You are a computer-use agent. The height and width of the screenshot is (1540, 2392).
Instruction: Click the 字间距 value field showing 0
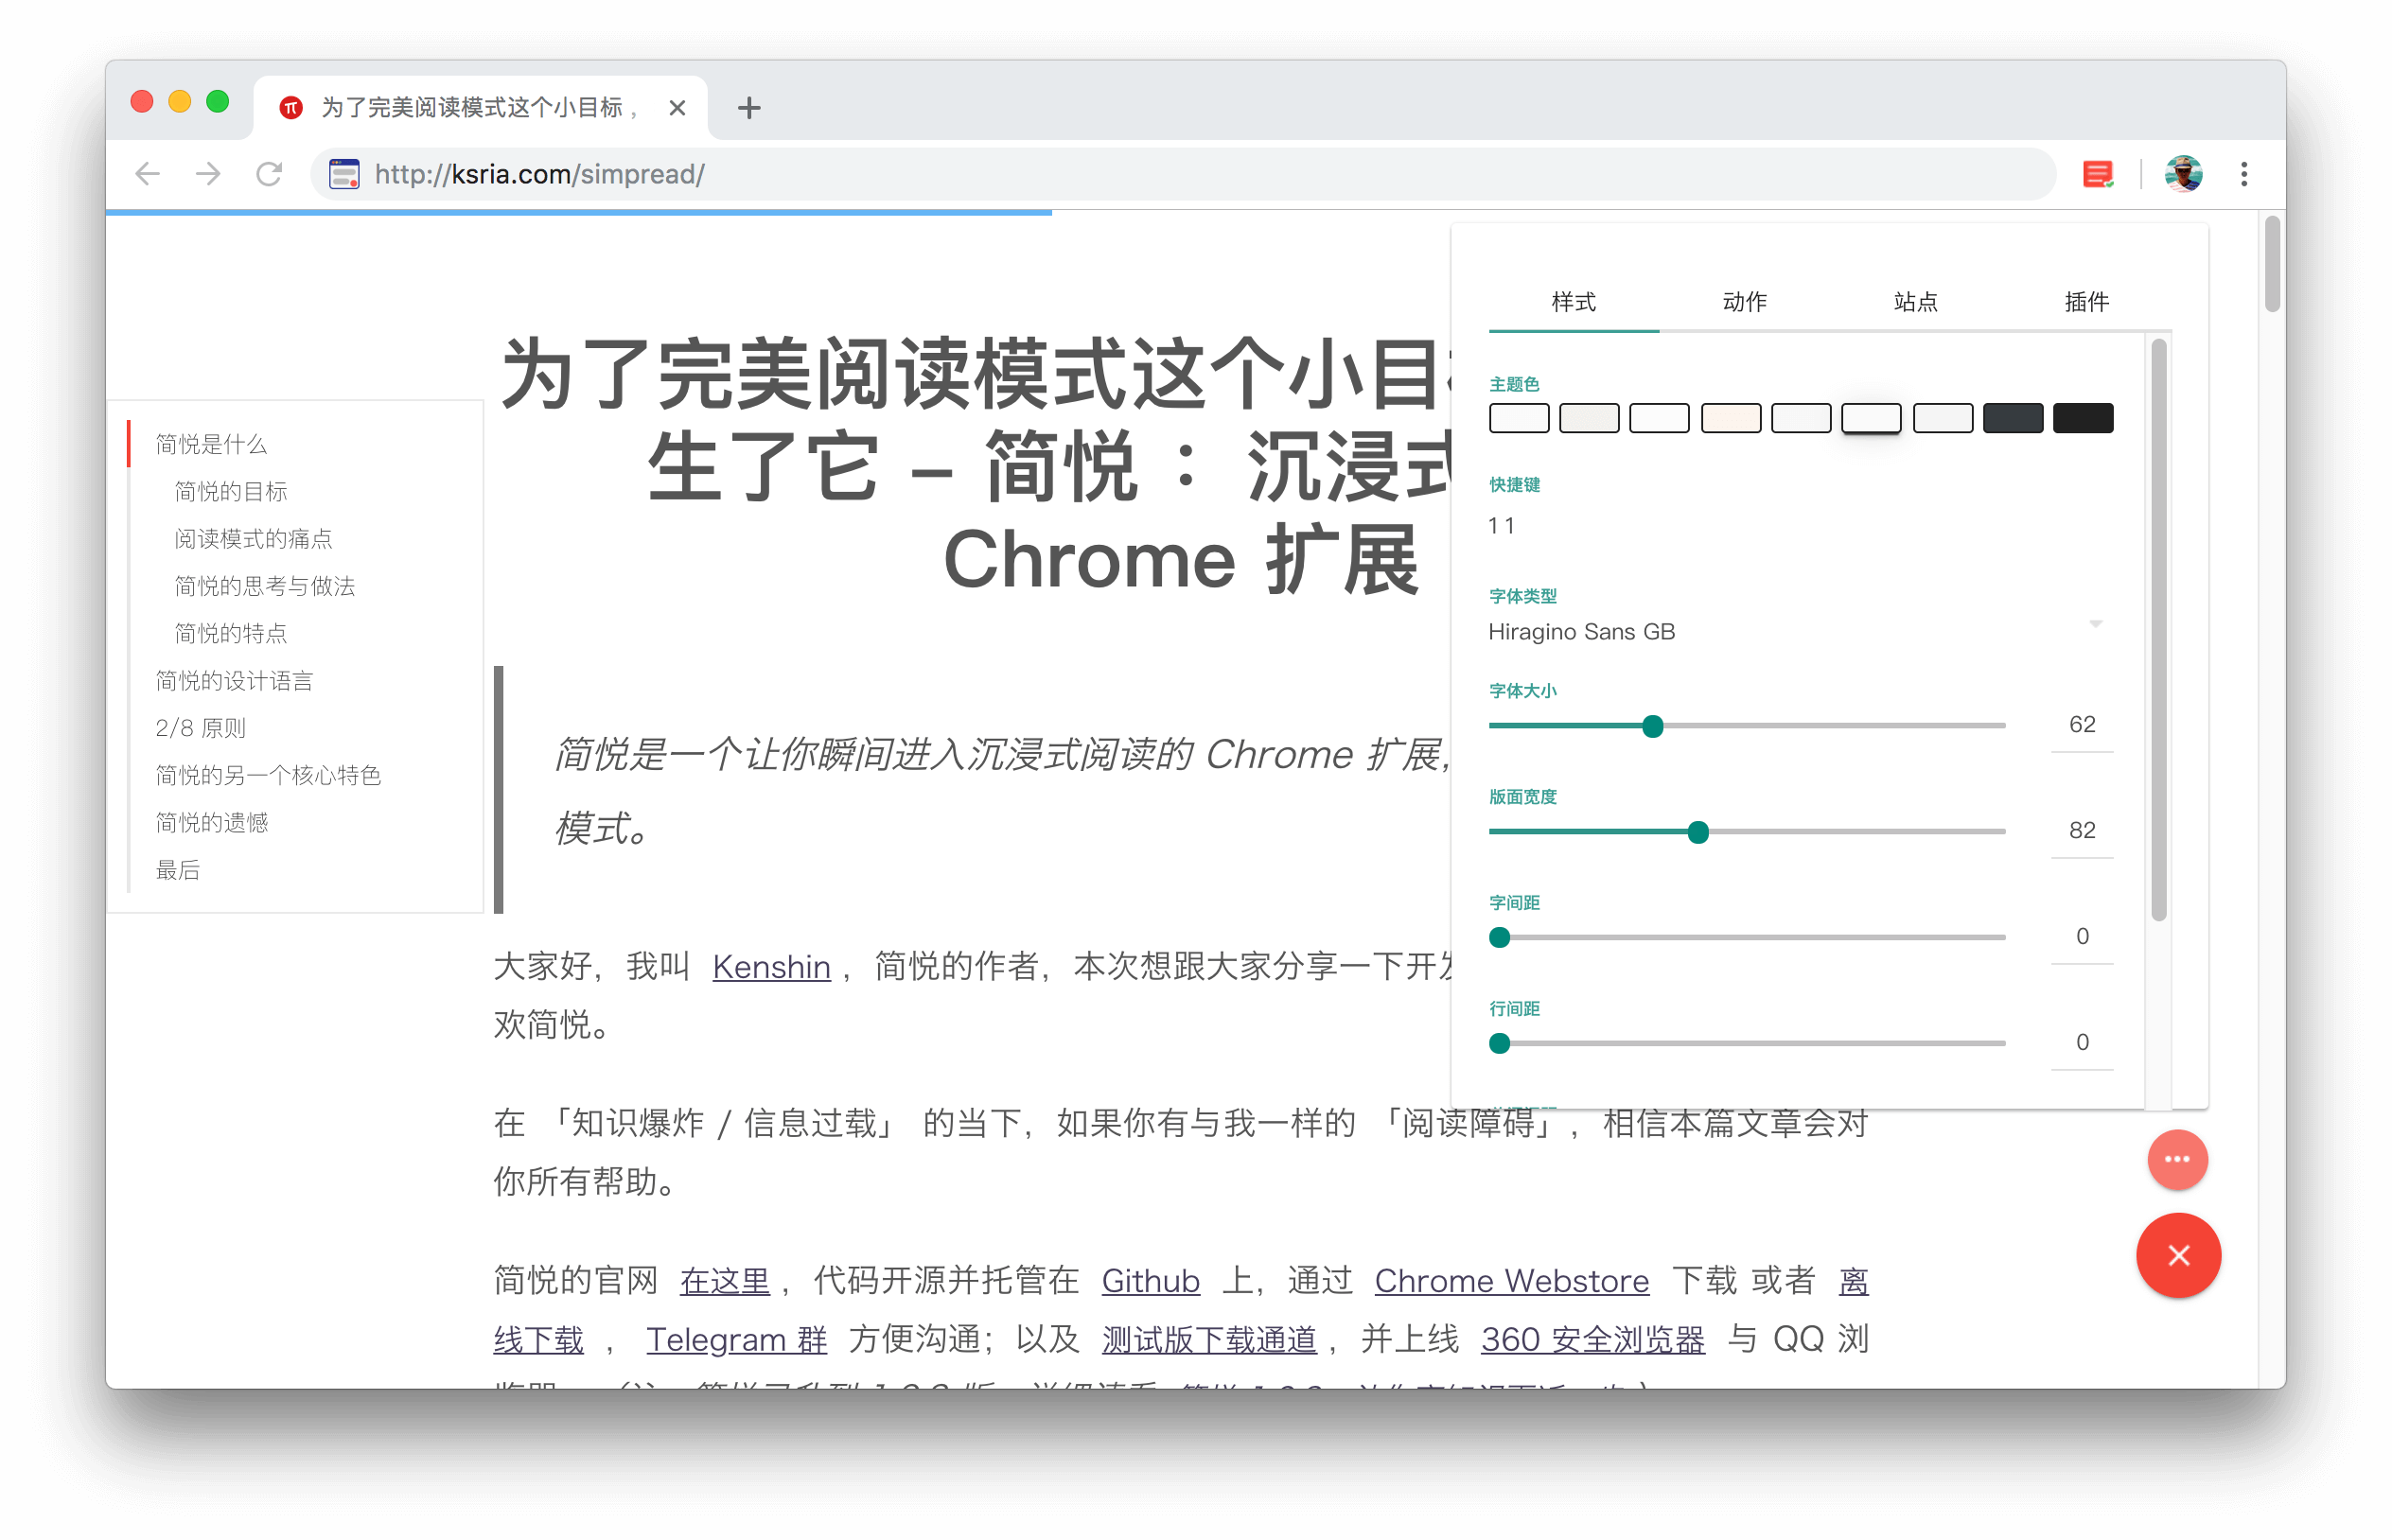point(2082,937)
